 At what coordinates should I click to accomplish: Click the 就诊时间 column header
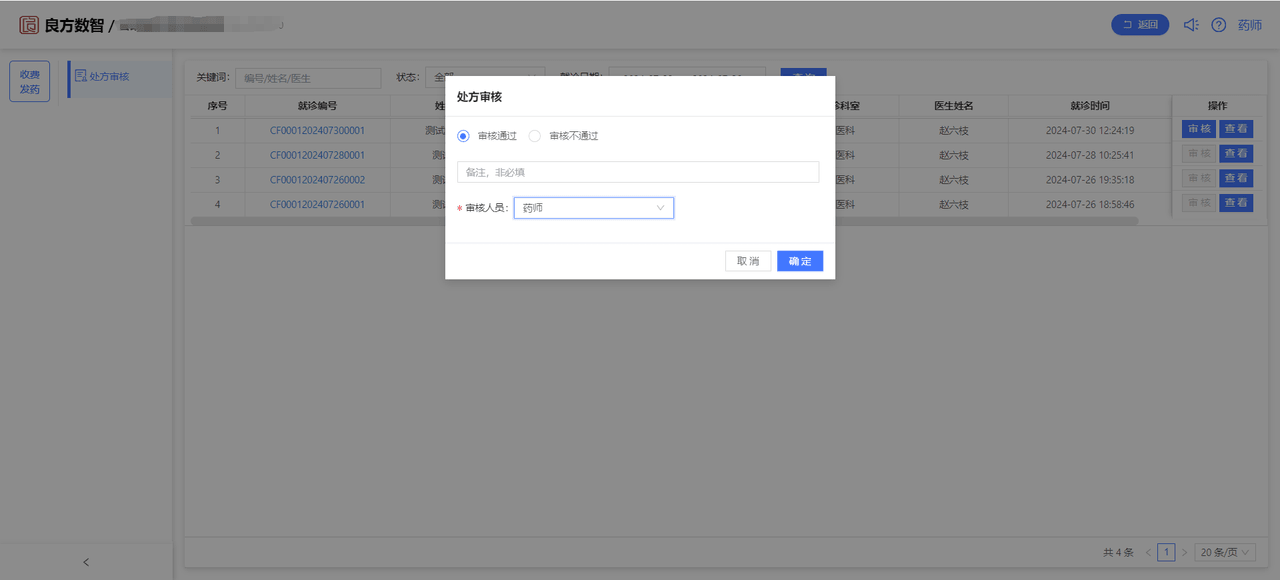[1090, 106]
